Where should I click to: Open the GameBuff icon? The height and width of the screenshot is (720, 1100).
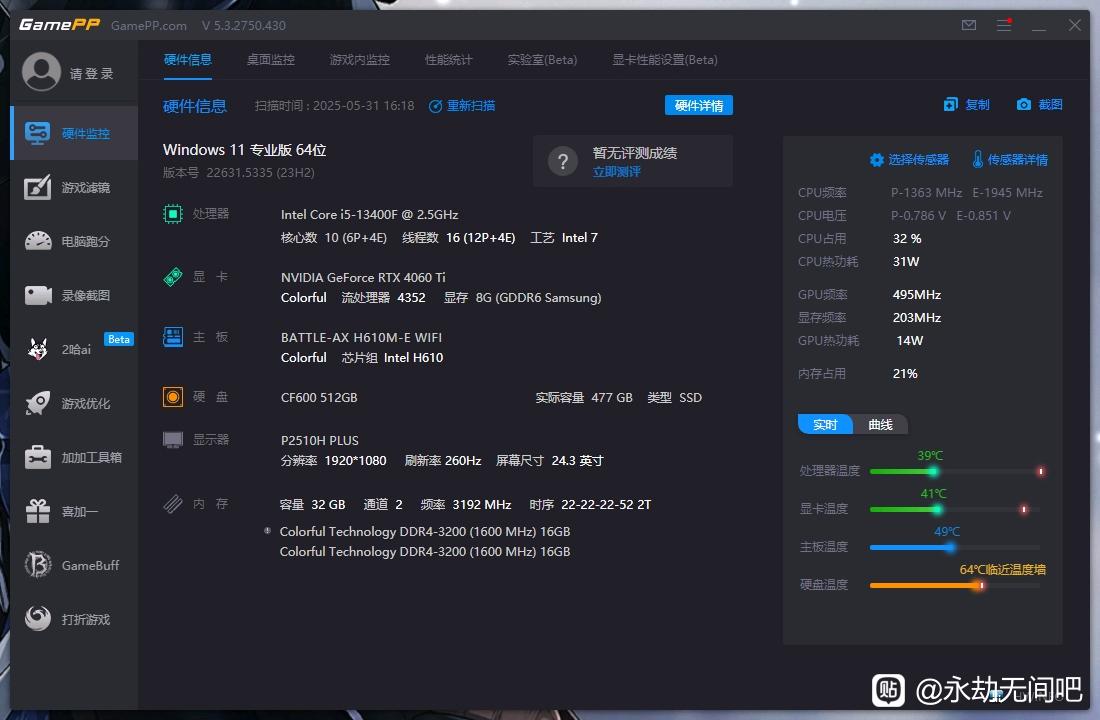[38, 565]
